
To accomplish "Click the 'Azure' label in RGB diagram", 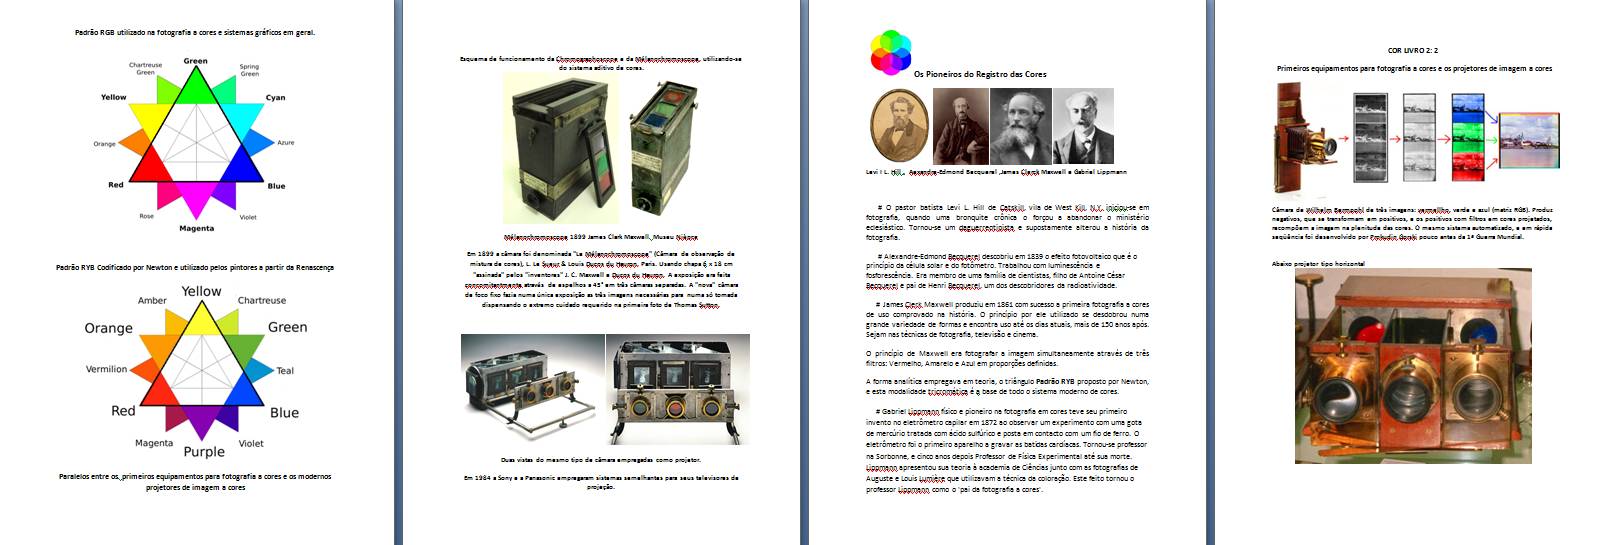I will (286, 143).
